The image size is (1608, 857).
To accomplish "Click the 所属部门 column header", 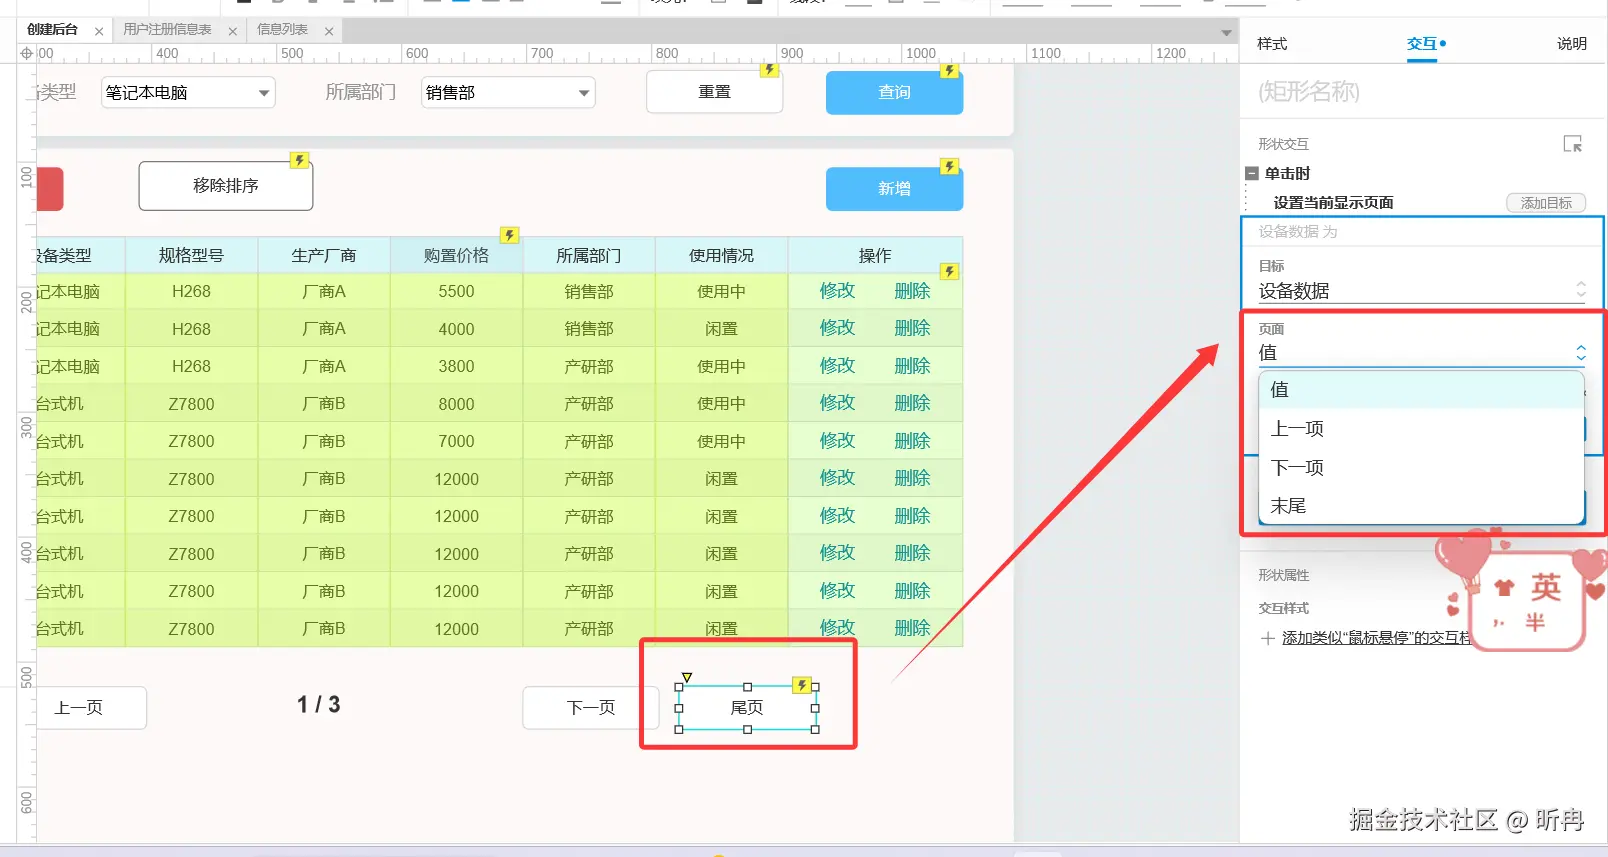I will tap(589, 255).
